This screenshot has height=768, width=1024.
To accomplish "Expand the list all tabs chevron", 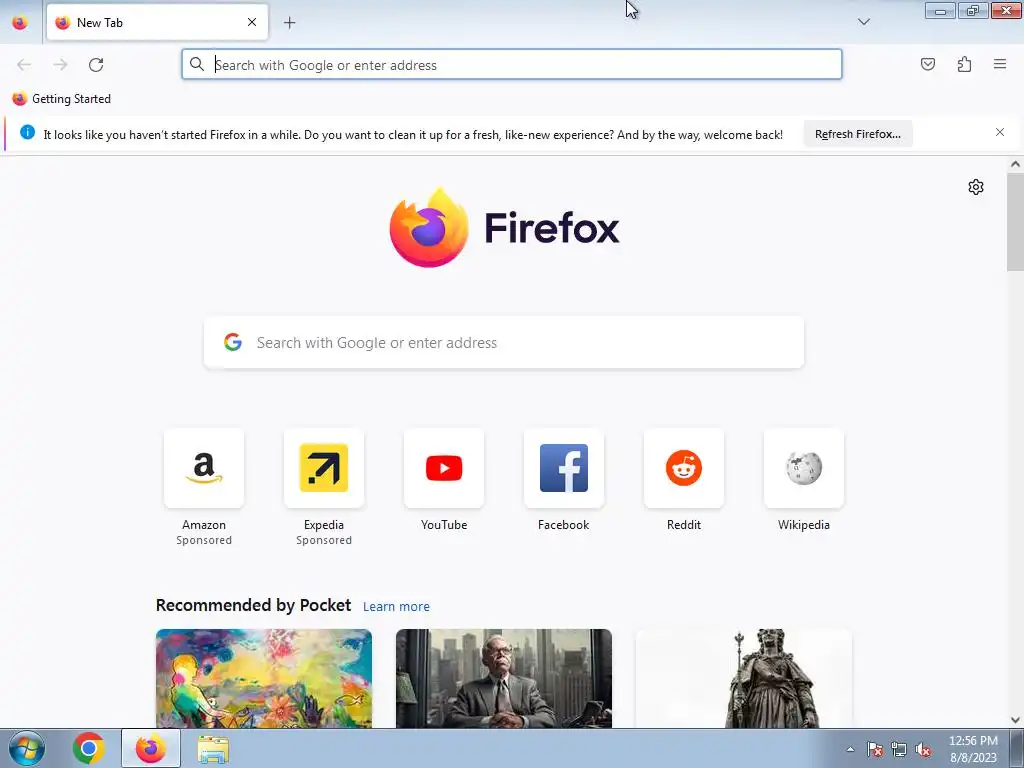I will 863,22.
